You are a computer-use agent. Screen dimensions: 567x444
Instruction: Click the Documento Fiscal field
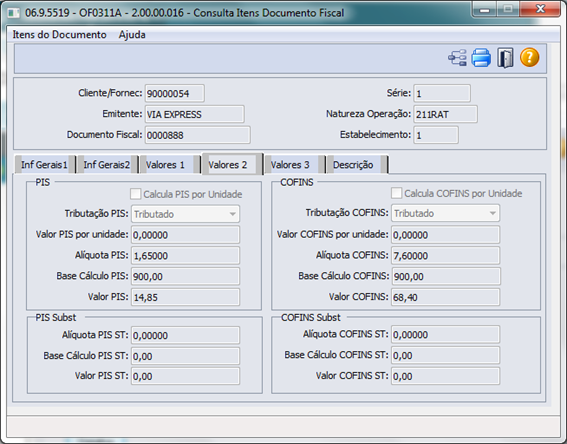[x=197, y=135]
